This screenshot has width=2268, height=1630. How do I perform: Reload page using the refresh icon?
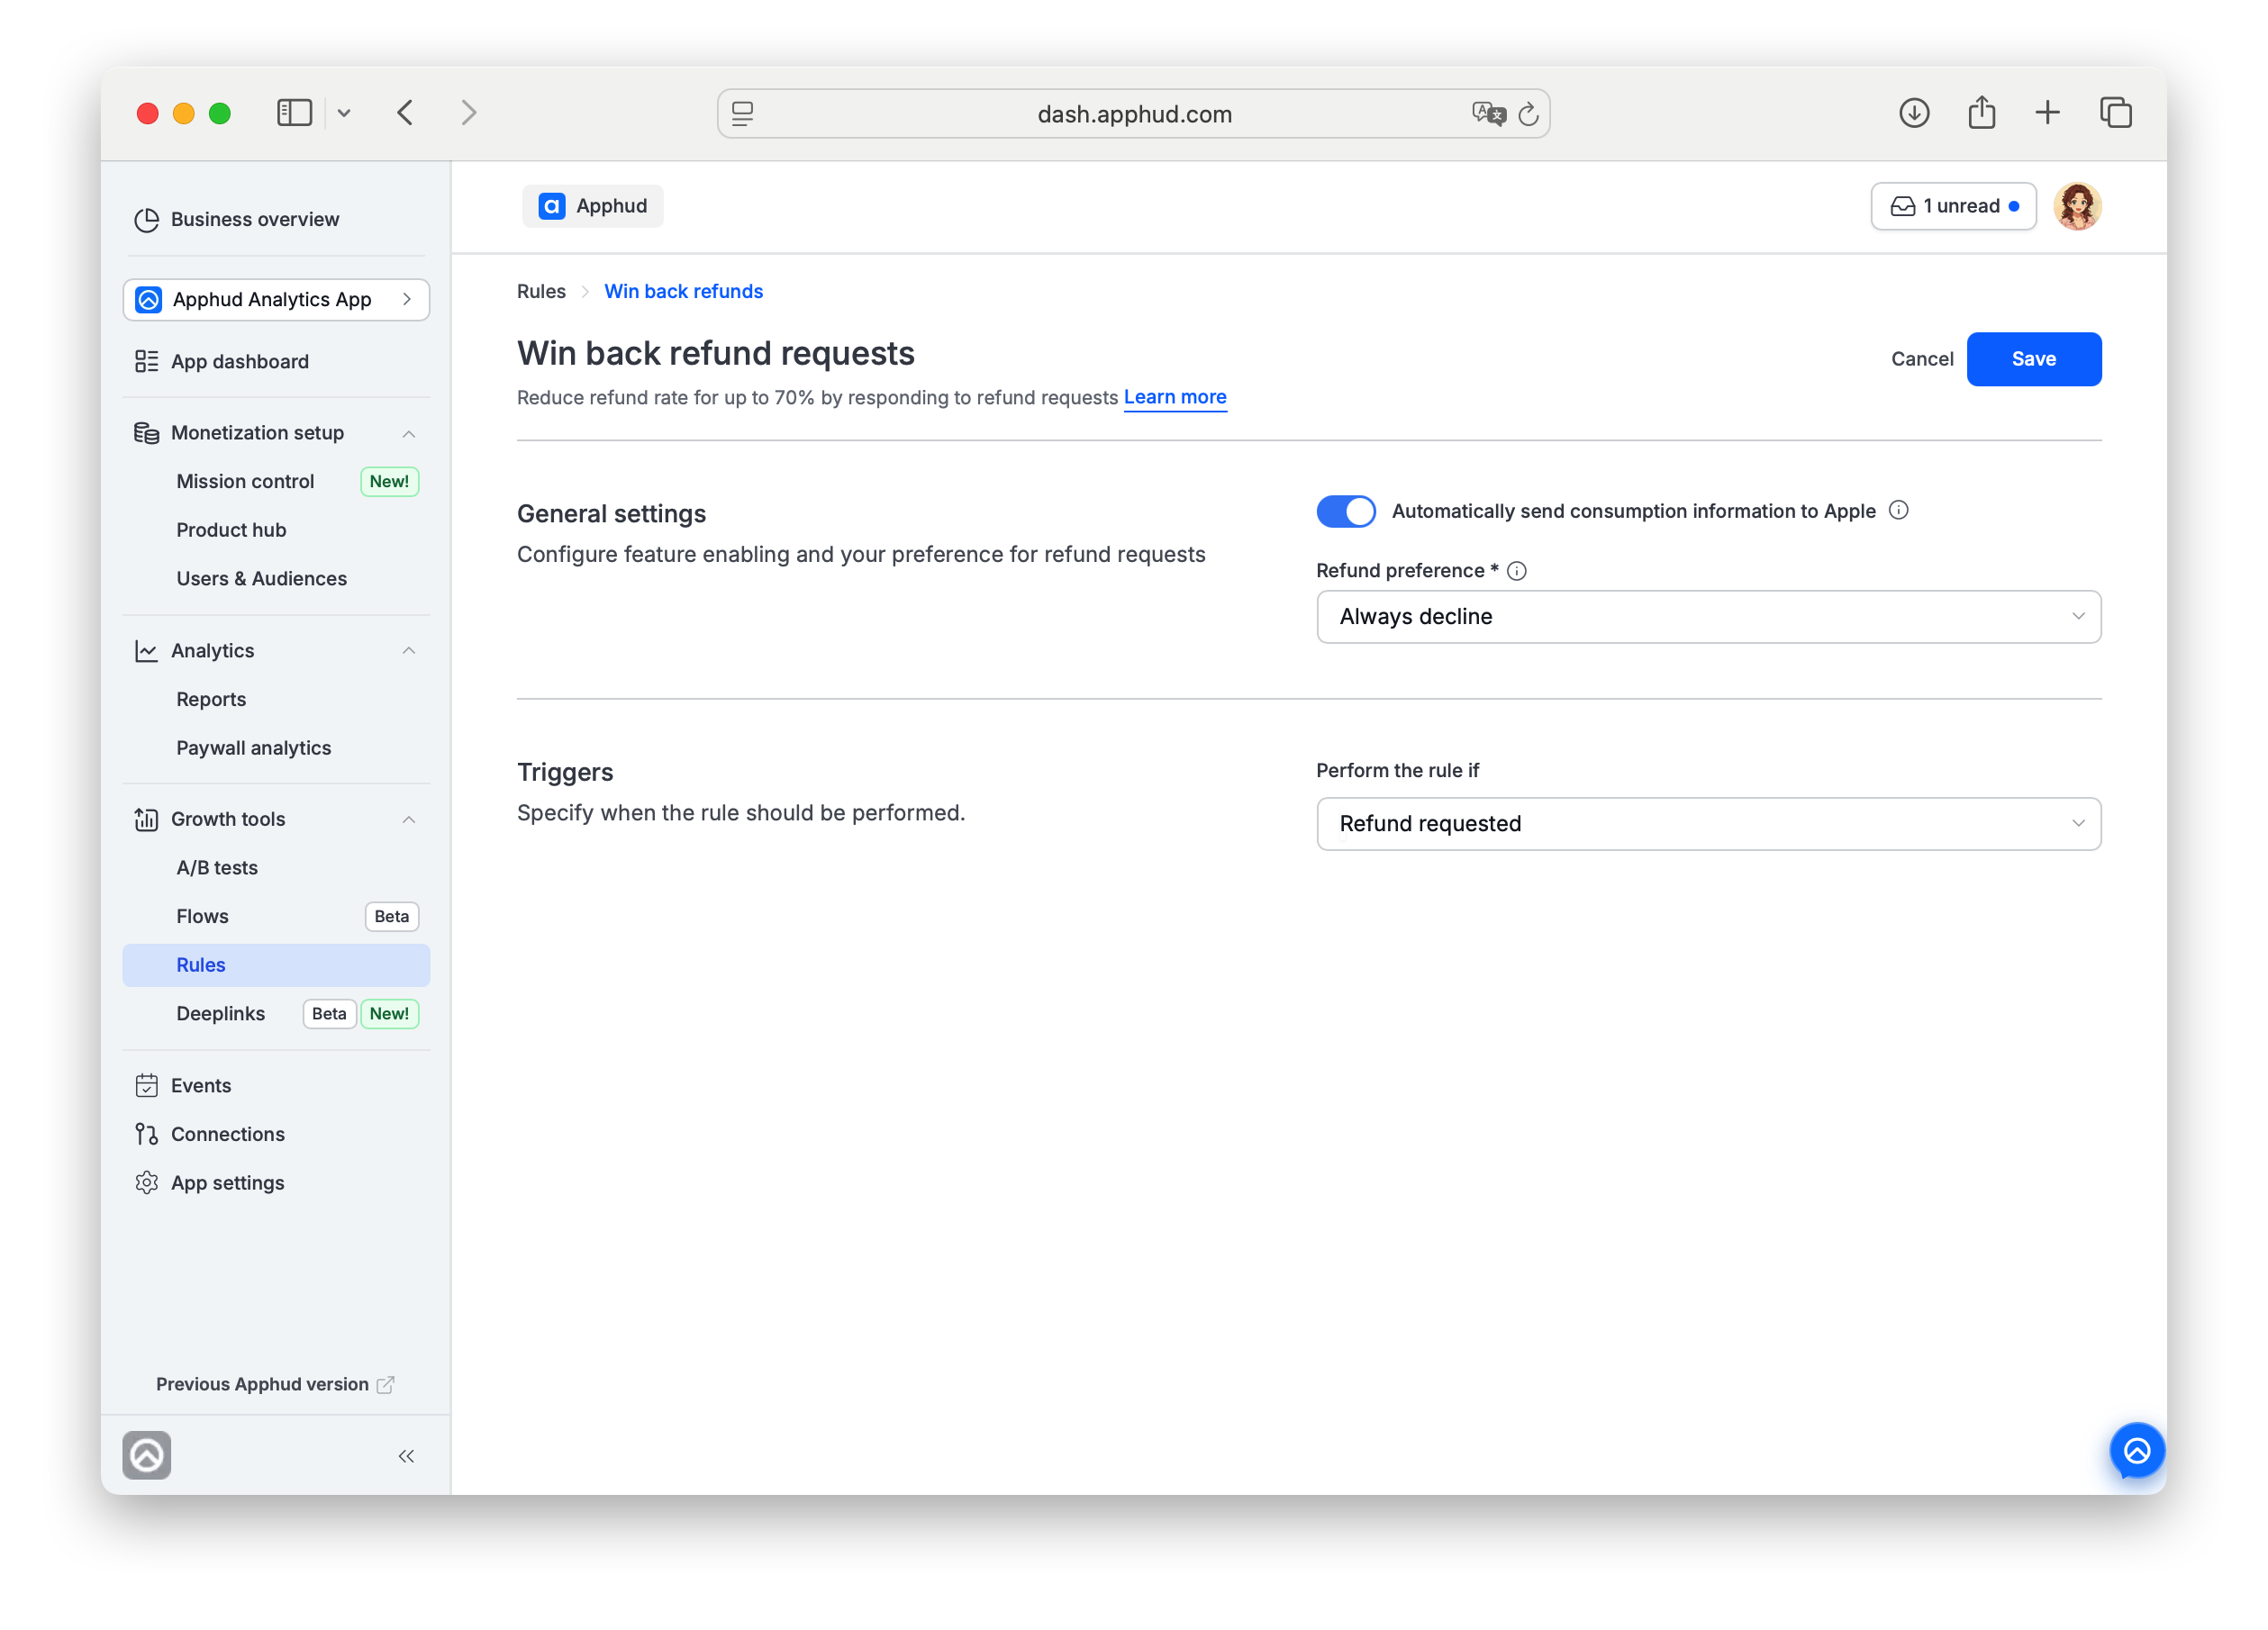1528,114
